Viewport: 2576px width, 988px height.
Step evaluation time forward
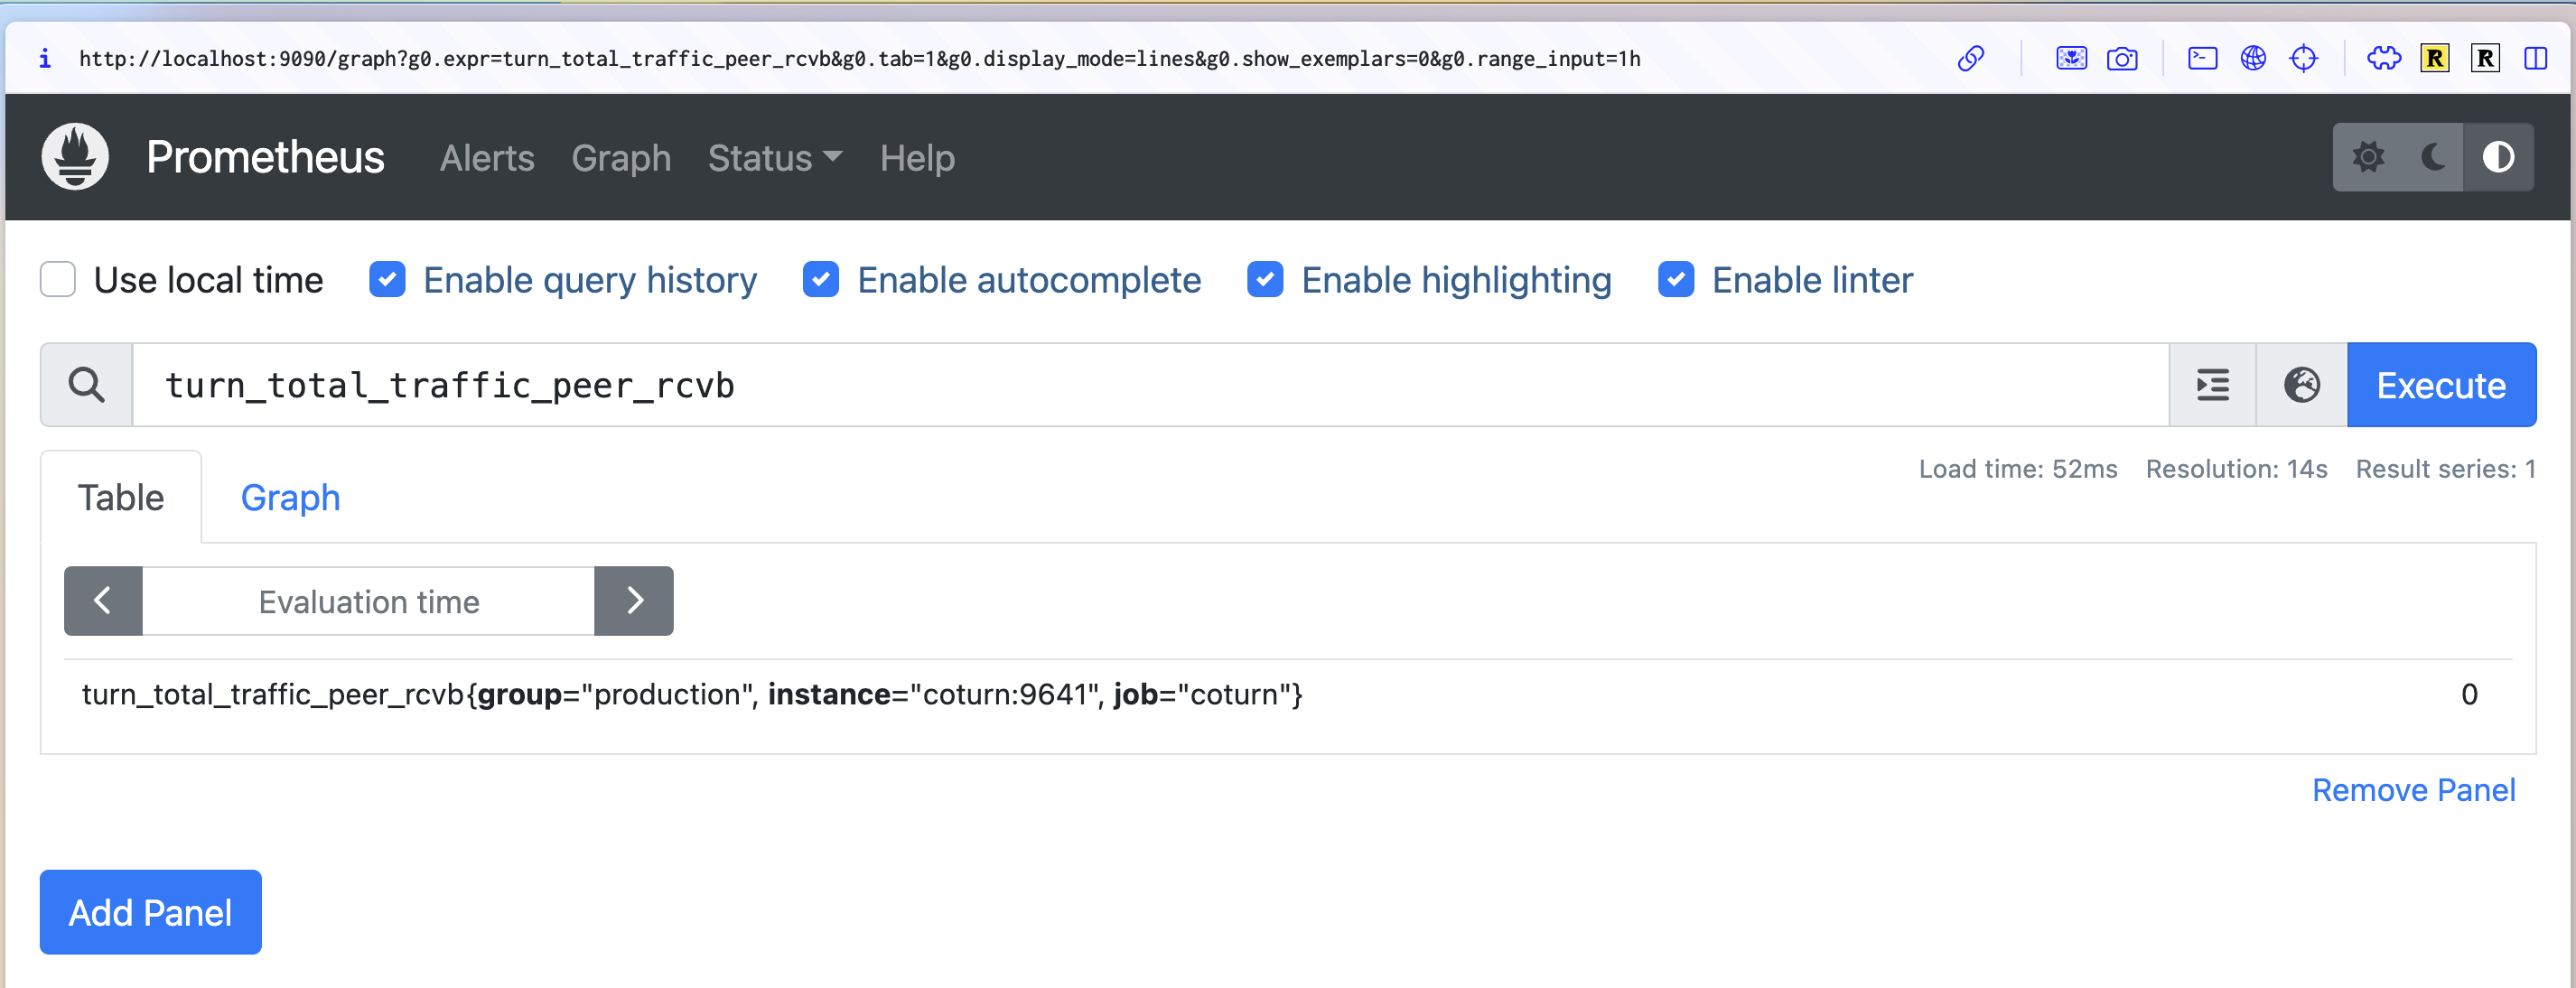point(634,601)
